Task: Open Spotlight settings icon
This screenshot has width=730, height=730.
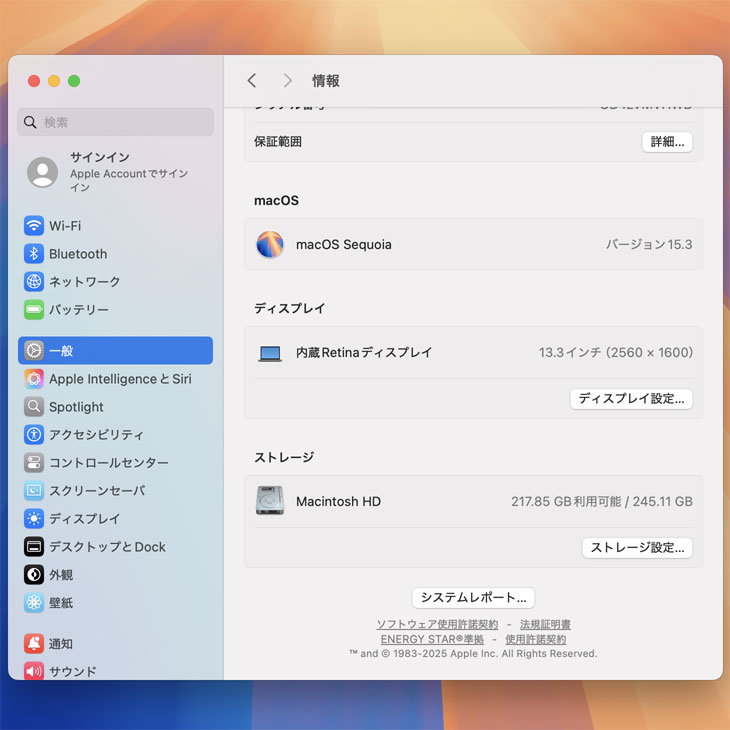Action: click(x=34, y=407)
